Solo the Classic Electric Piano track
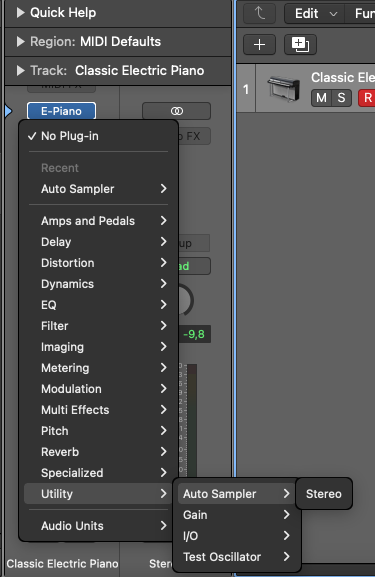This screenshot has width=375, height=577. pos(342,98)
